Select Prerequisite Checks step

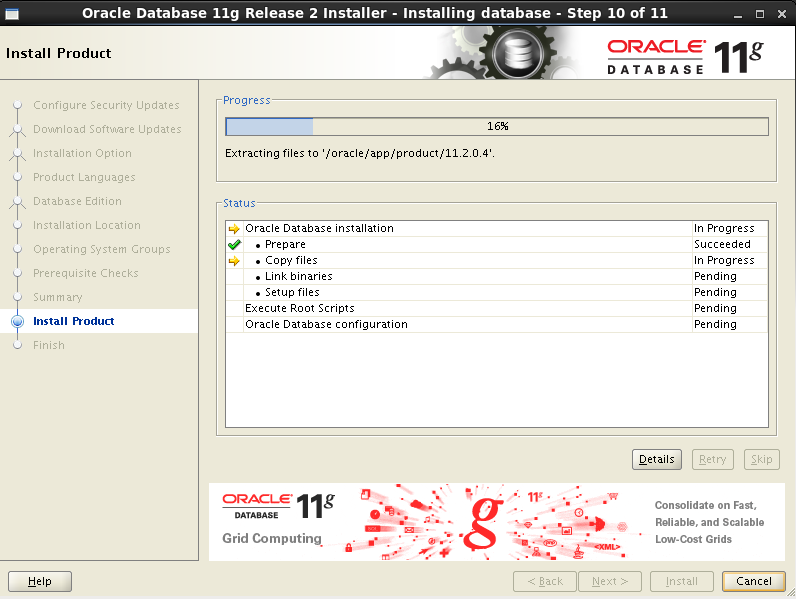coord(86,273)
